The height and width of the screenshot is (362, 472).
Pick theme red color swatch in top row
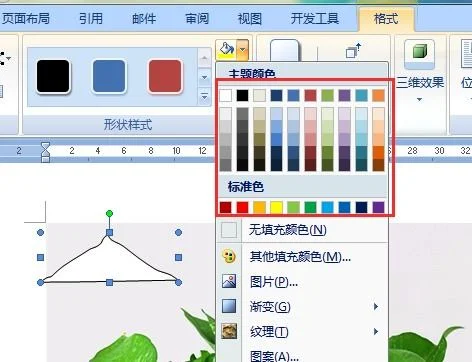click(310, 95)
